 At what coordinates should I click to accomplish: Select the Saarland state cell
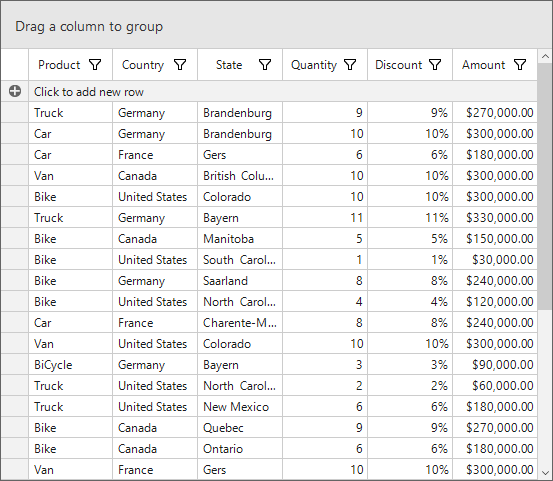240,281
